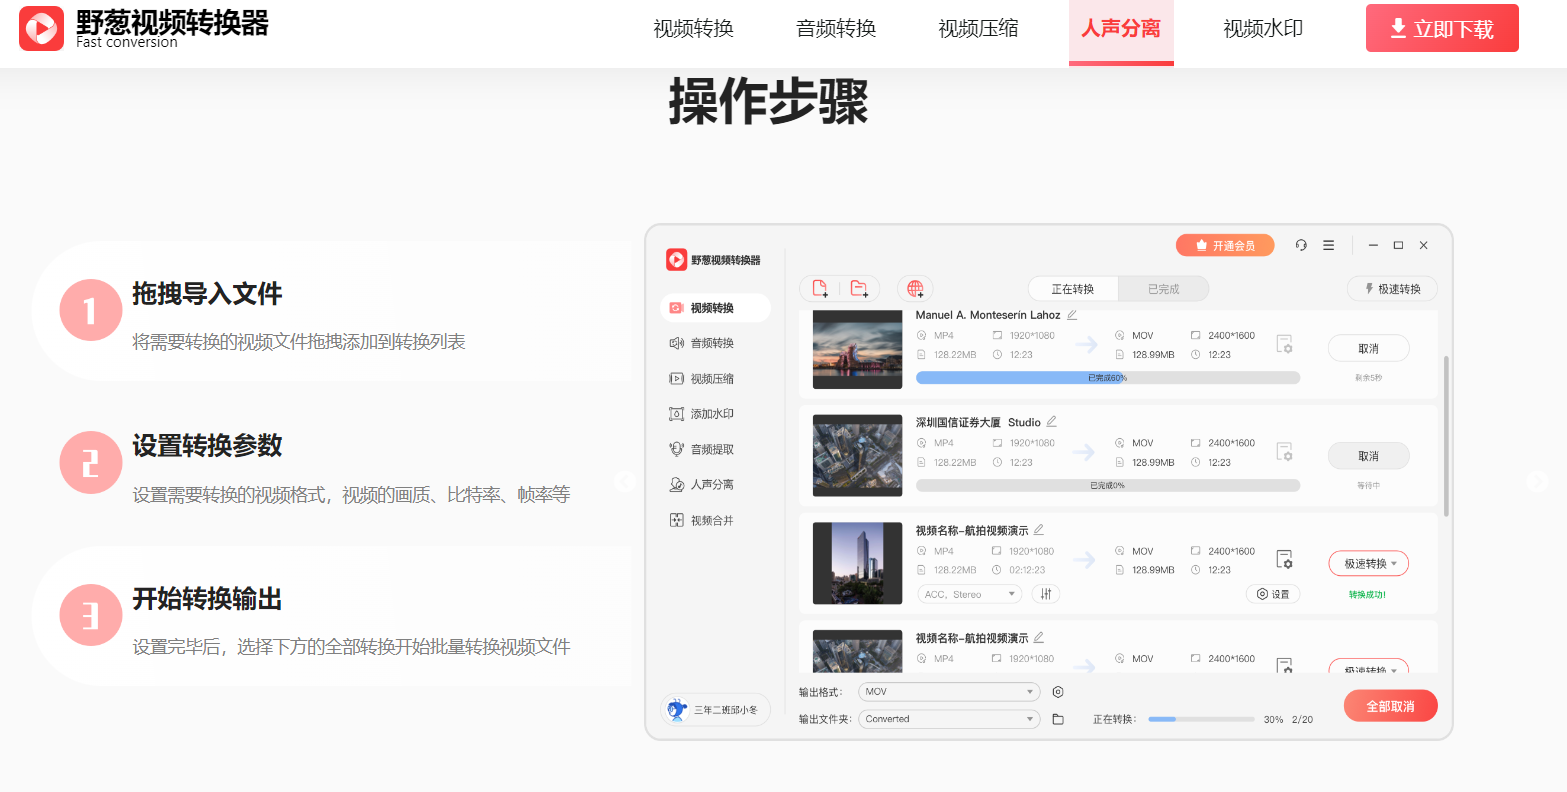The width and height of the screenshot is (1567, 792).
Task: Click the add file icon in toolbar
Action: click(x=819, y=288)
